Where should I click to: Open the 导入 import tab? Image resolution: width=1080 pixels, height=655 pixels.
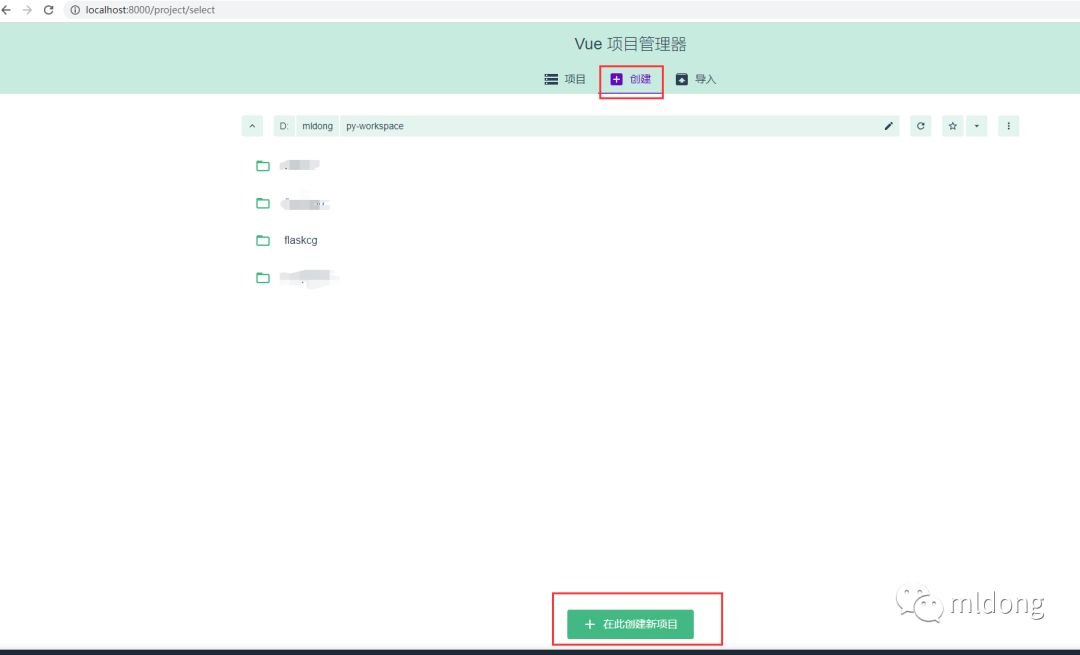pos(696,79)
